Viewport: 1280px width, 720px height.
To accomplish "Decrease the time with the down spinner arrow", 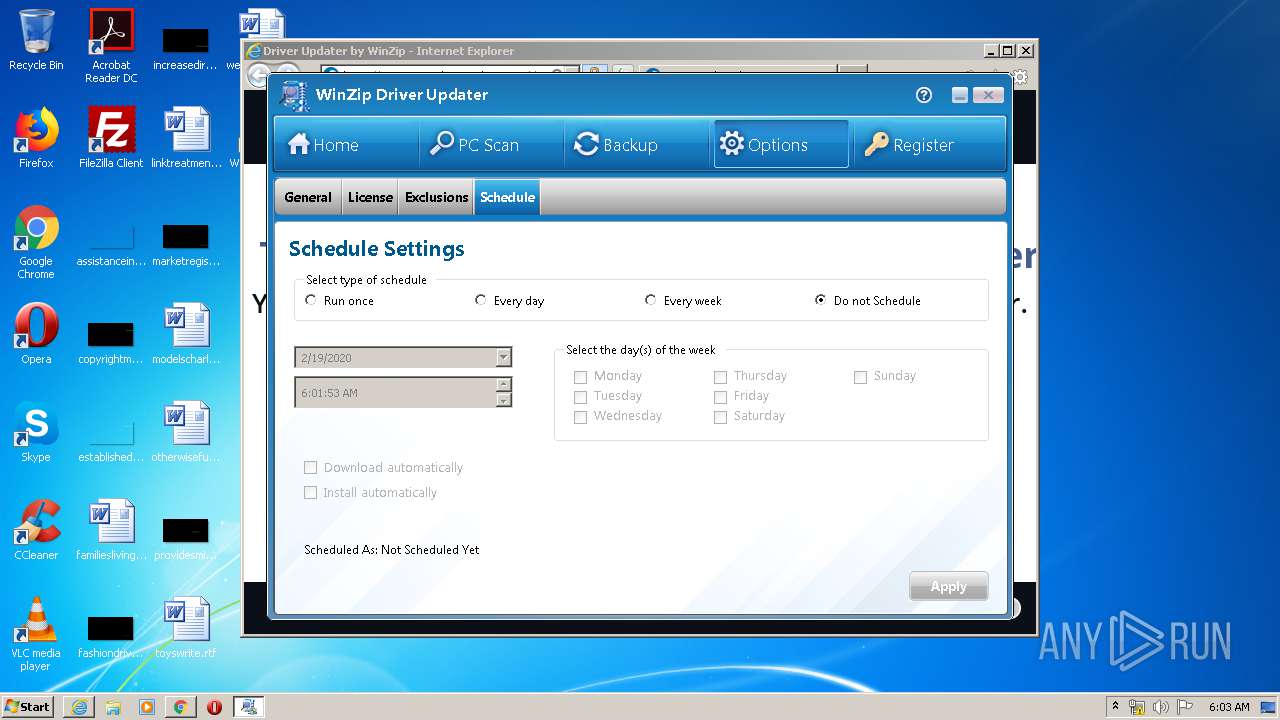I will (x=504, y=400).
